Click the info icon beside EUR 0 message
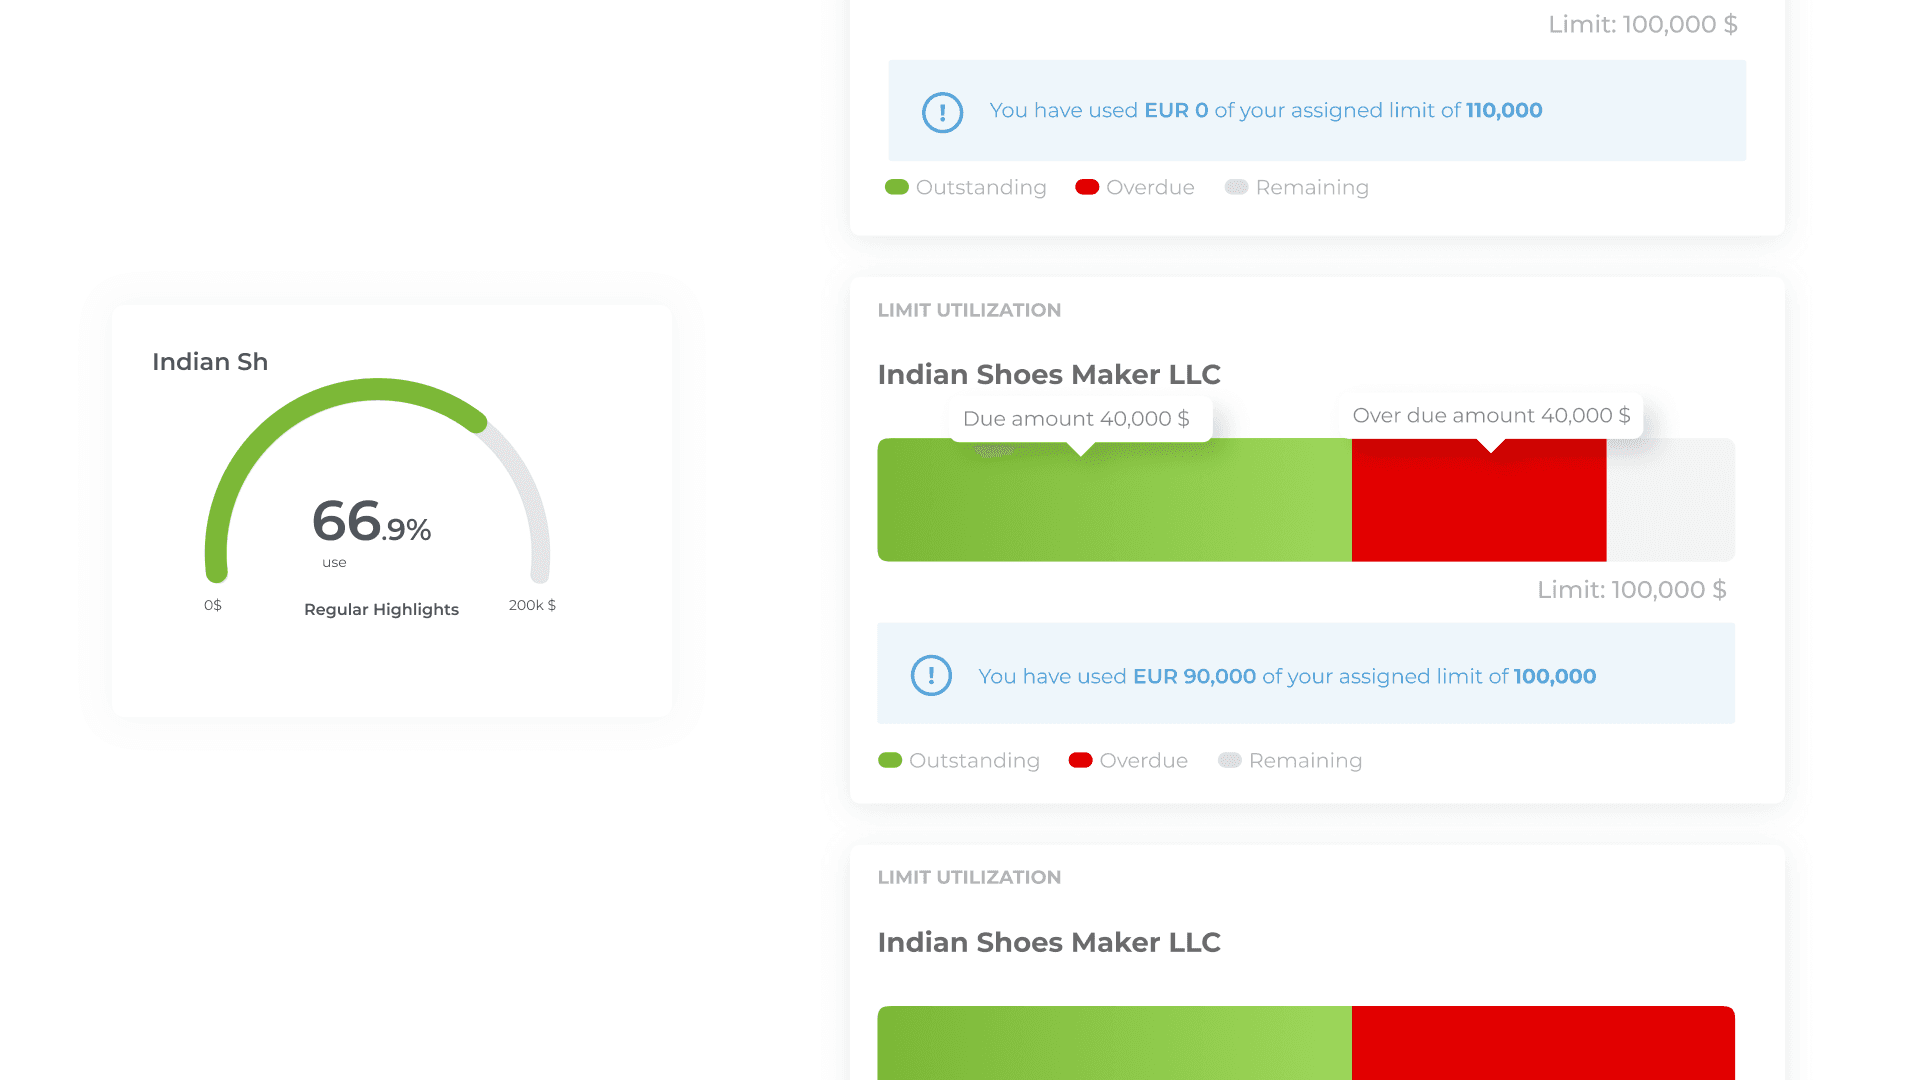The image size is (1920, 1080). (942, 112)
